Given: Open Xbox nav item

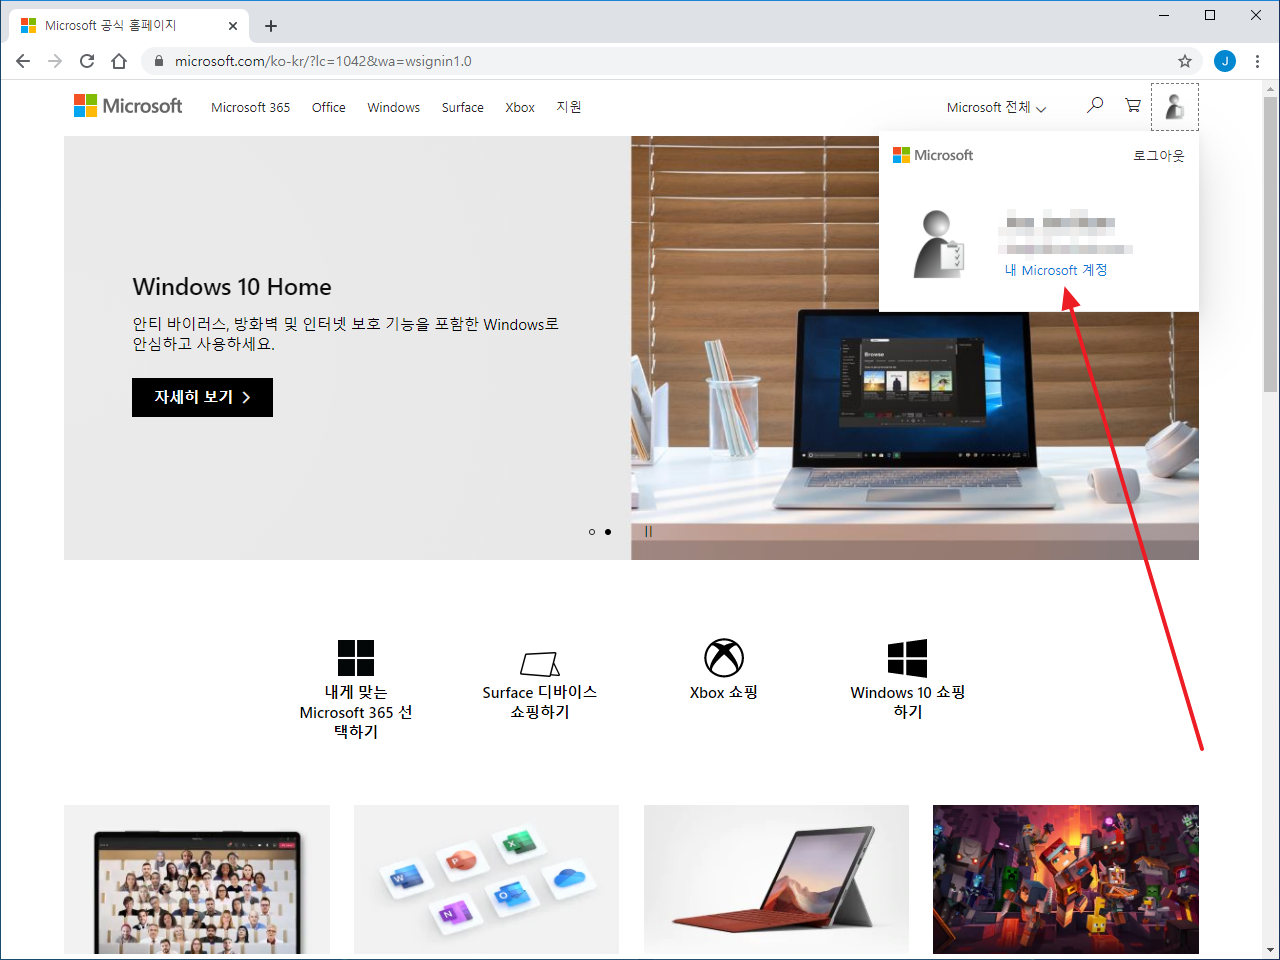Looking at the screenshot, I should point(520,107).
